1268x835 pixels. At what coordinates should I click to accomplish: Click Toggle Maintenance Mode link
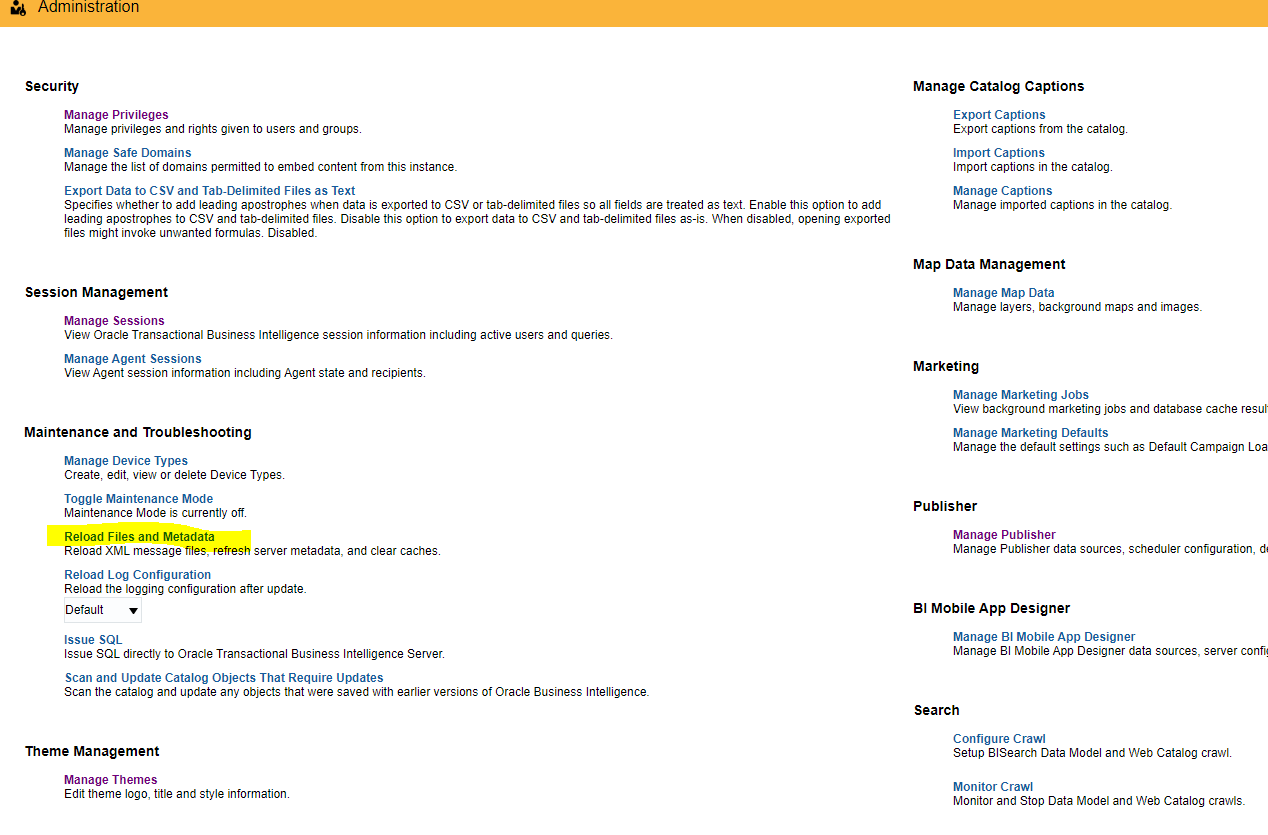pos(139,499)
